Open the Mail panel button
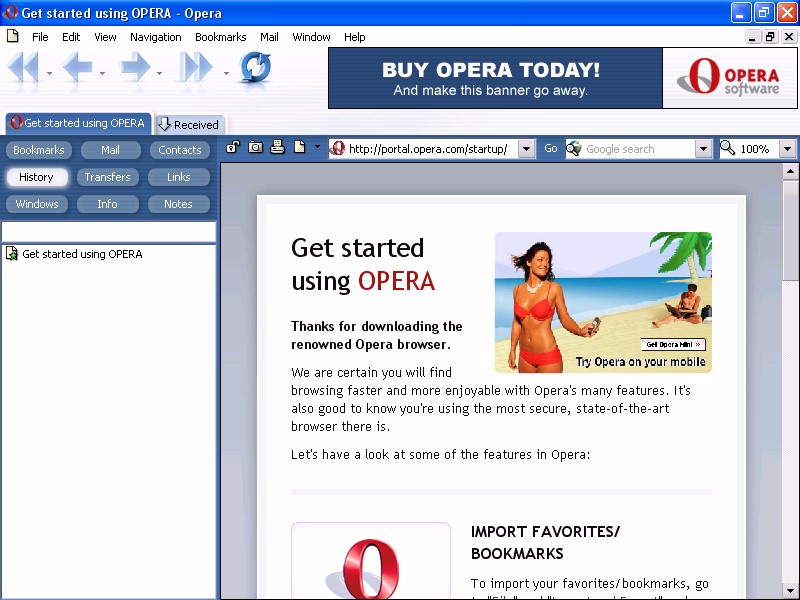This screenshot has width=800, height=600. tap(110, 150)
